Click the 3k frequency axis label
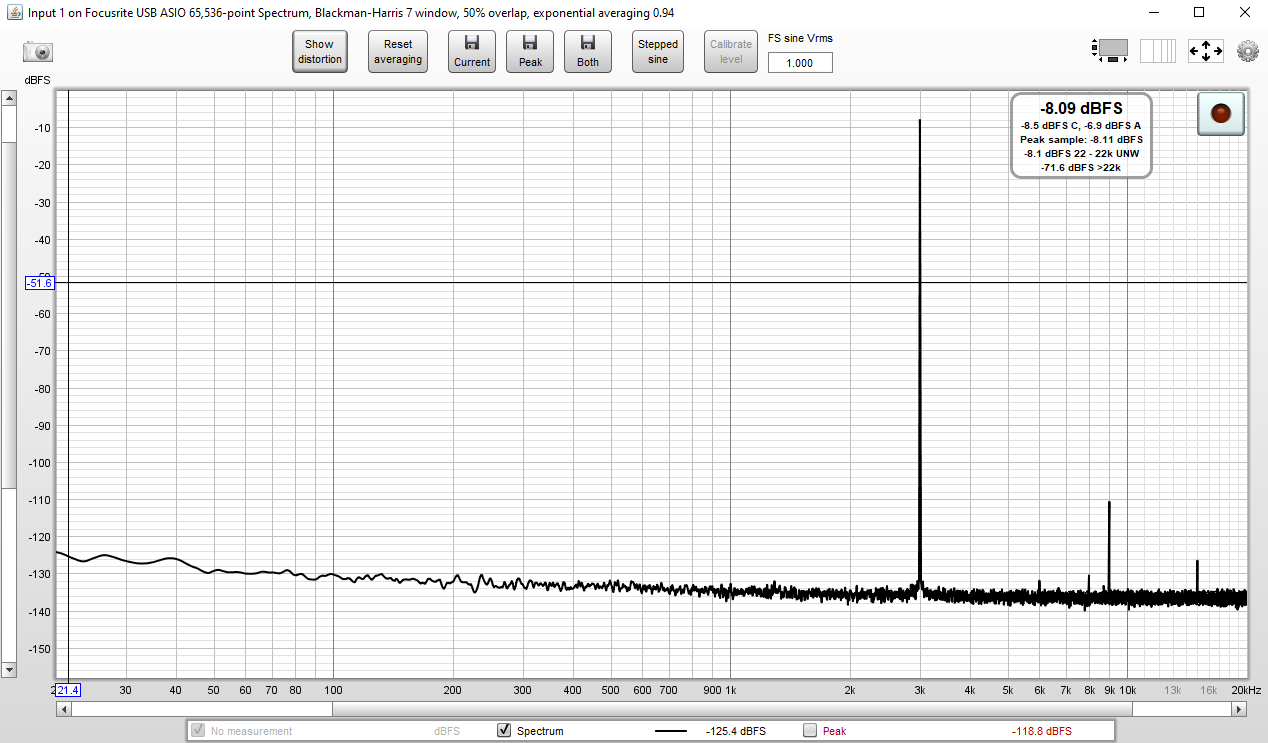This screenshot has width=1268, height=743. click(x=919, y=690)
